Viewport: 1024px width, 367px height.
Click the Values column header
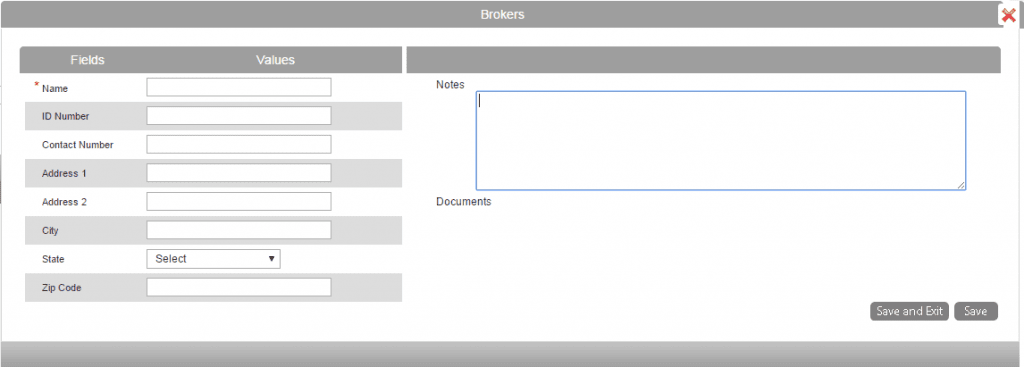[x=275, y=60]
